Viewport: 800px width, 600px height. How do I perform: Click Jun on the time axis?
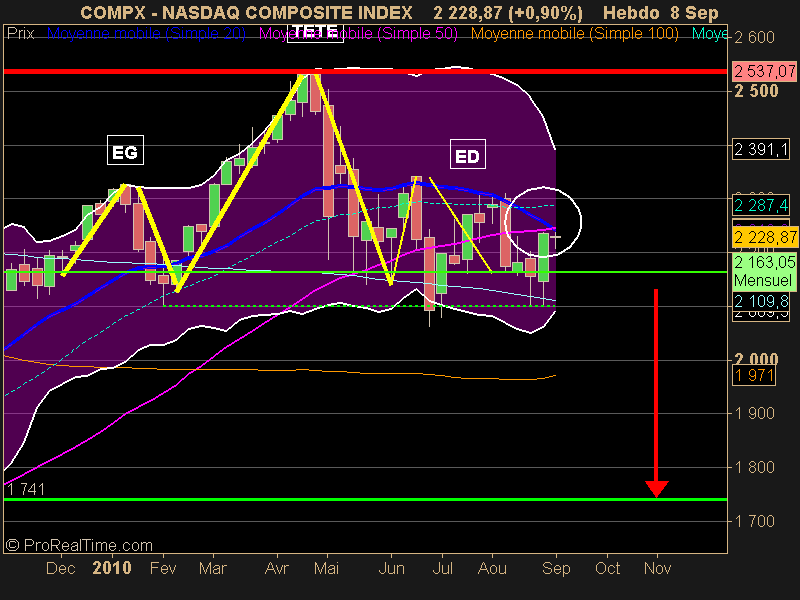[x=391, y=568]
